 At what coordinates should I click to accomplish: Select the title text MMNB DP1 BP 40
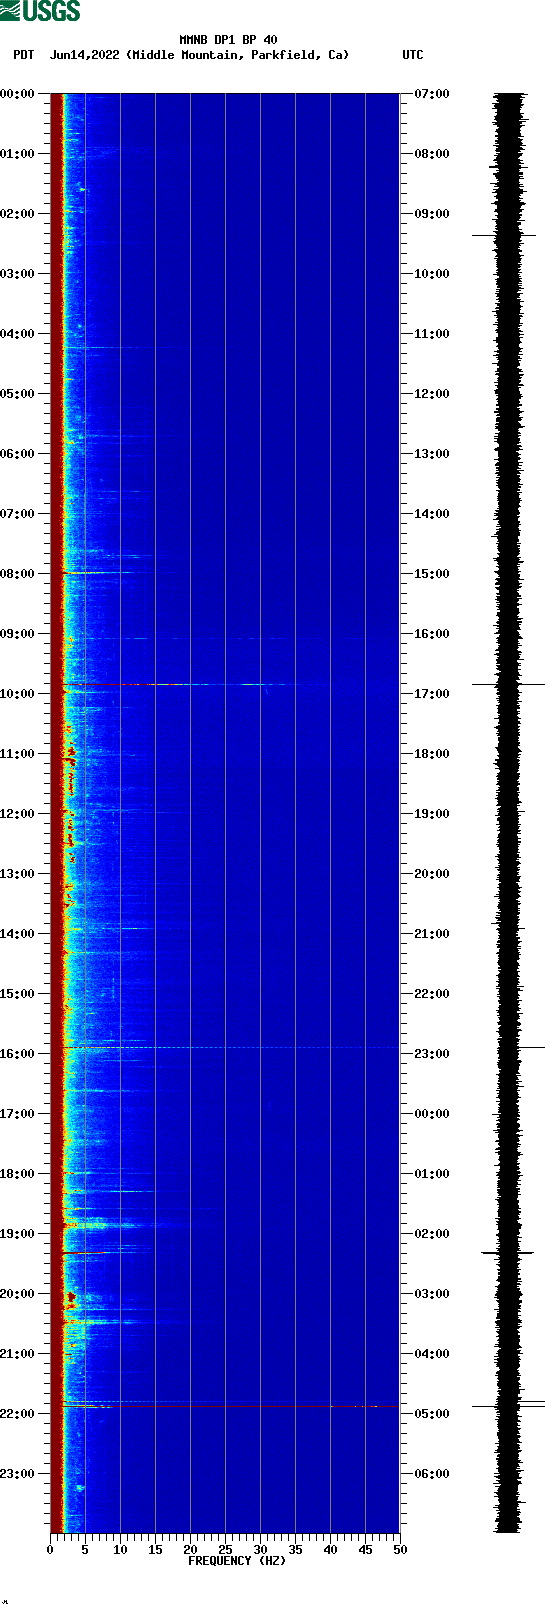(x=228, y=40)
